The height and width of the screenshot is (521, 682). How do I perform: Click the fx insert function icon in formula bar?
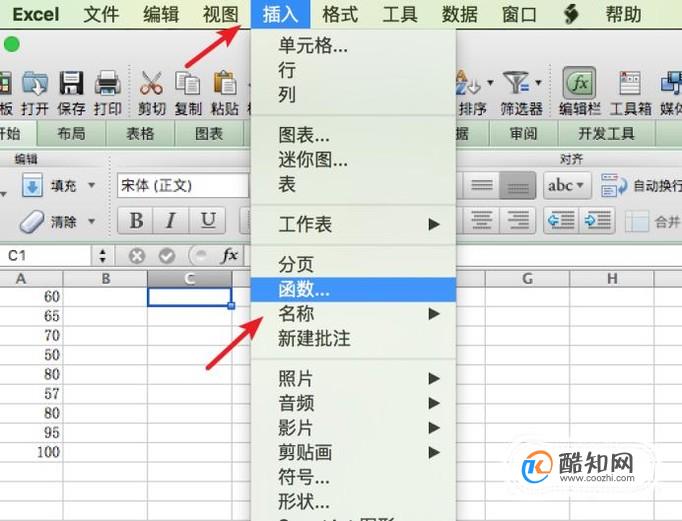tap(229, 255)
